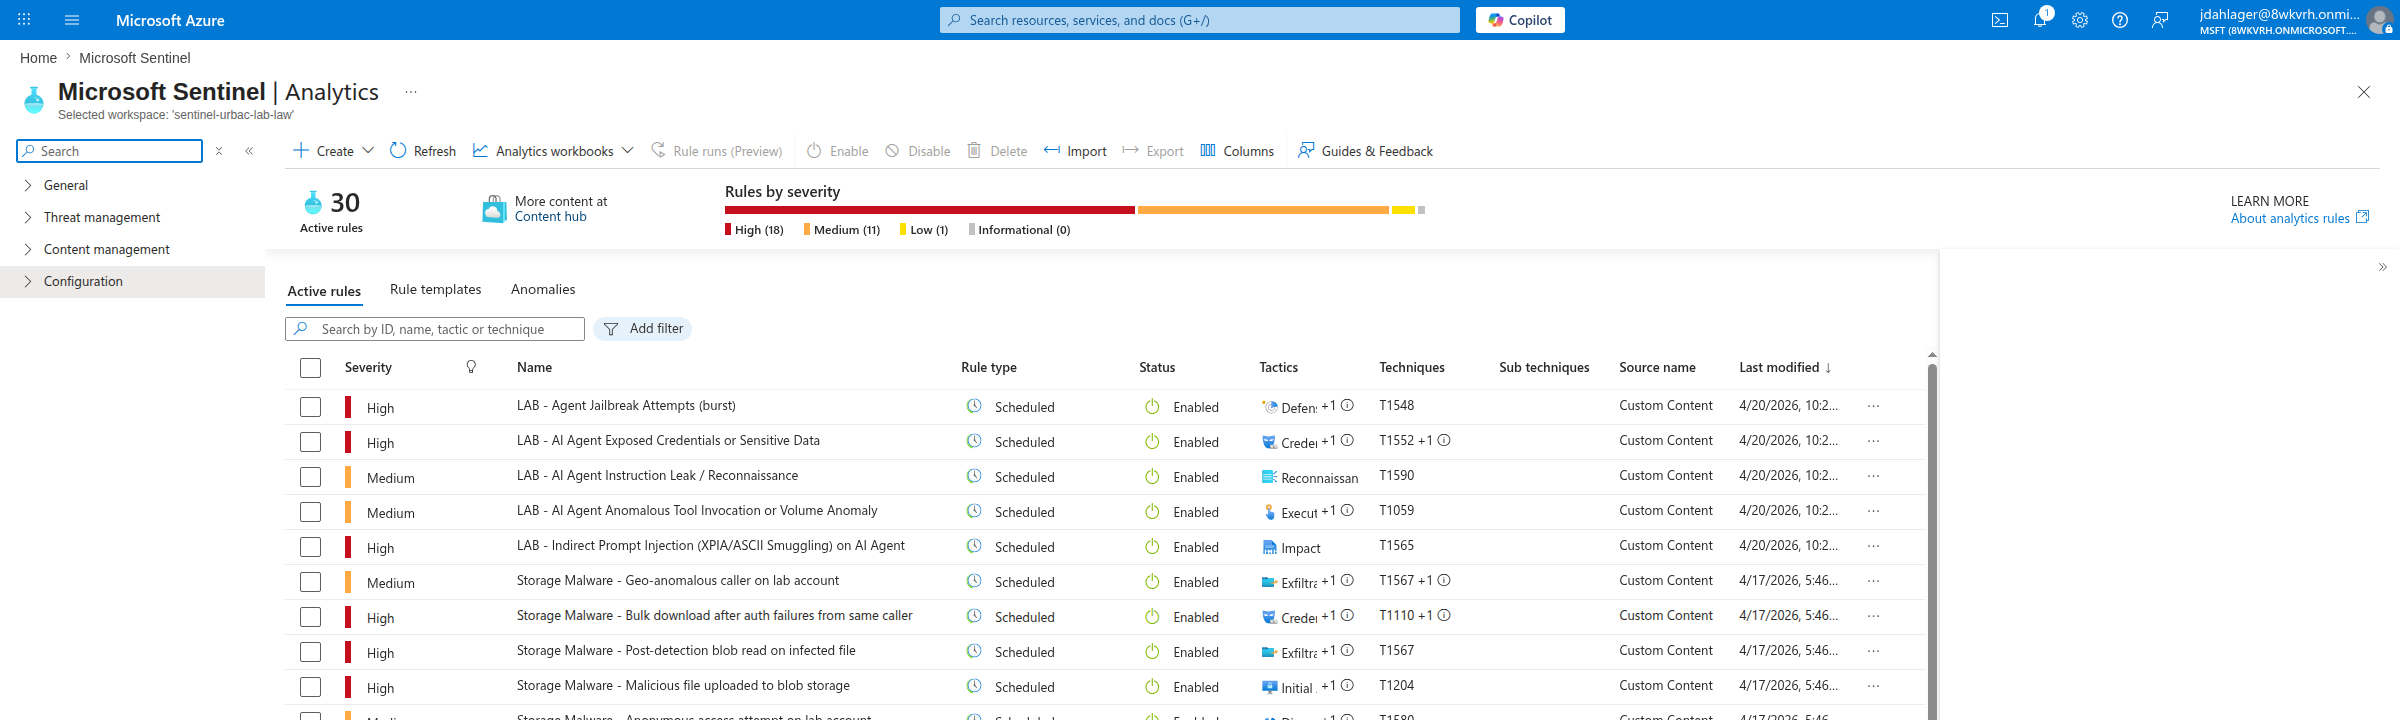Switch to the Rule templates tab

coord(436,289)
